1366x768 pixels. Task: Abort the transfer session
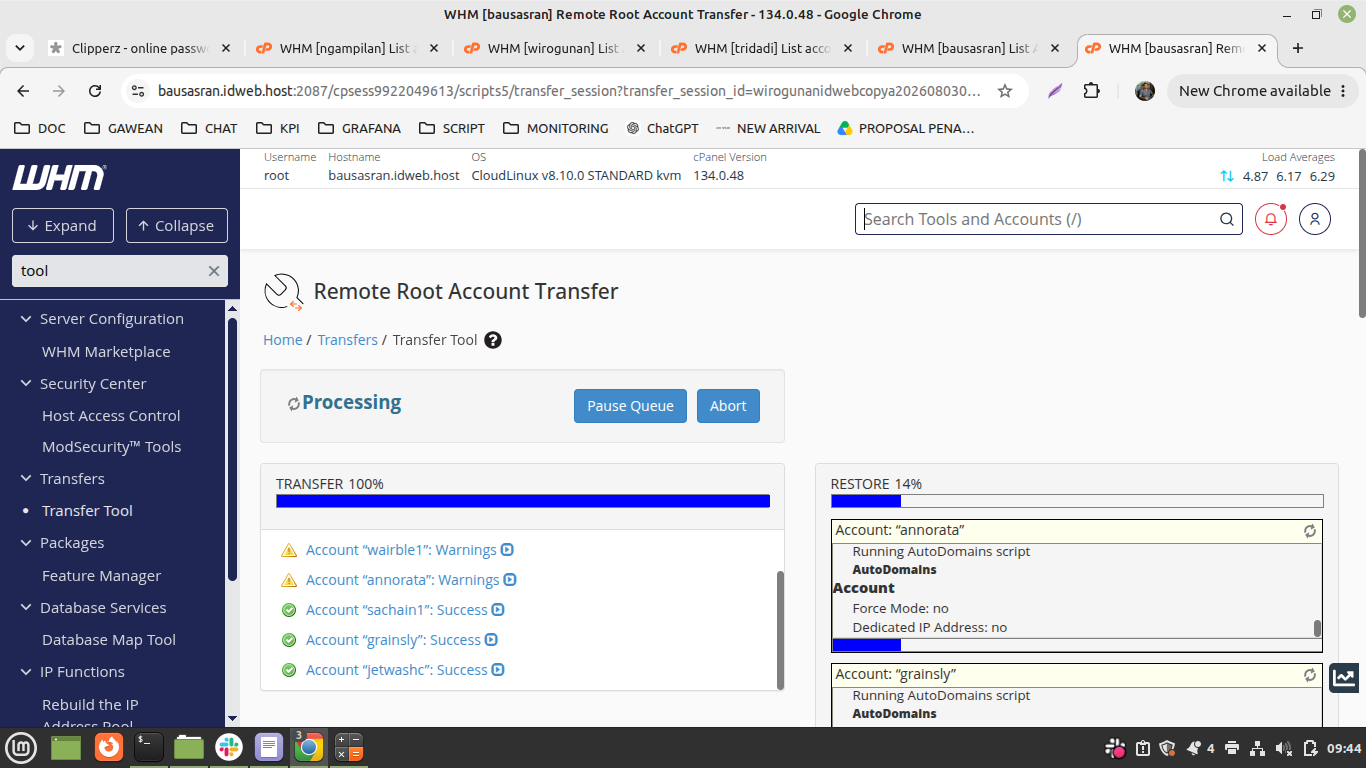(728, 406)
